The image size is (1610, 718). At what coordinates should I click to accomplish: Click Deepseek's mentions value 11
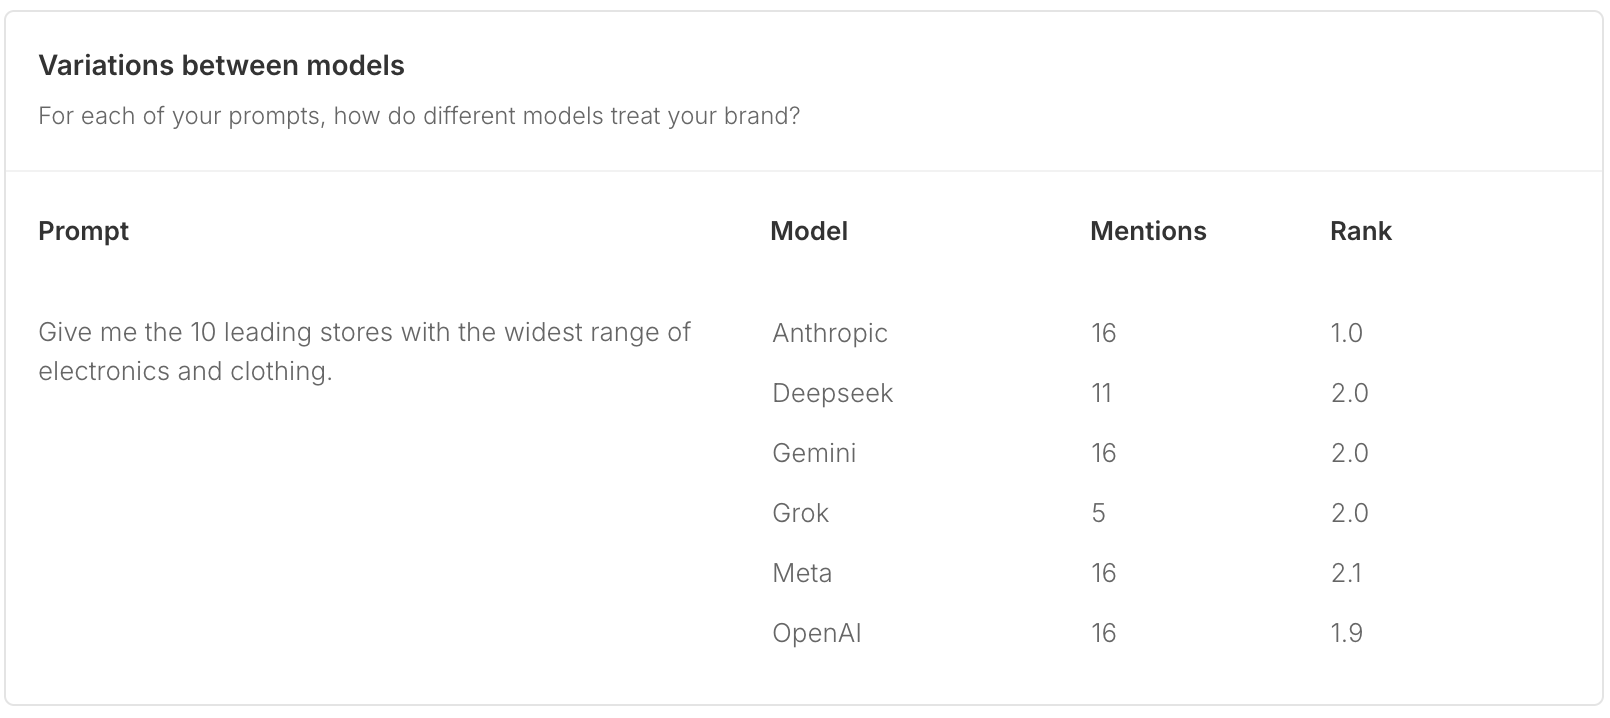1101,393
